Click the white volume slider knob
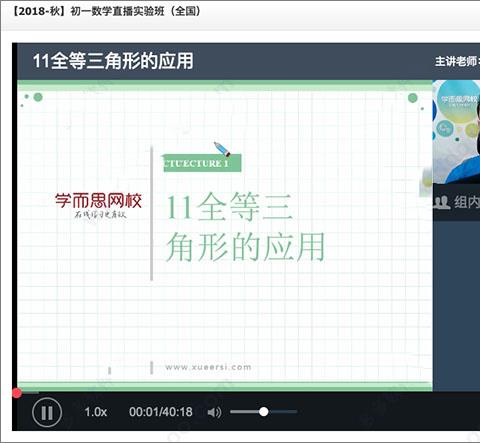This screenshot has height=443, width=480. pos(264,412)
